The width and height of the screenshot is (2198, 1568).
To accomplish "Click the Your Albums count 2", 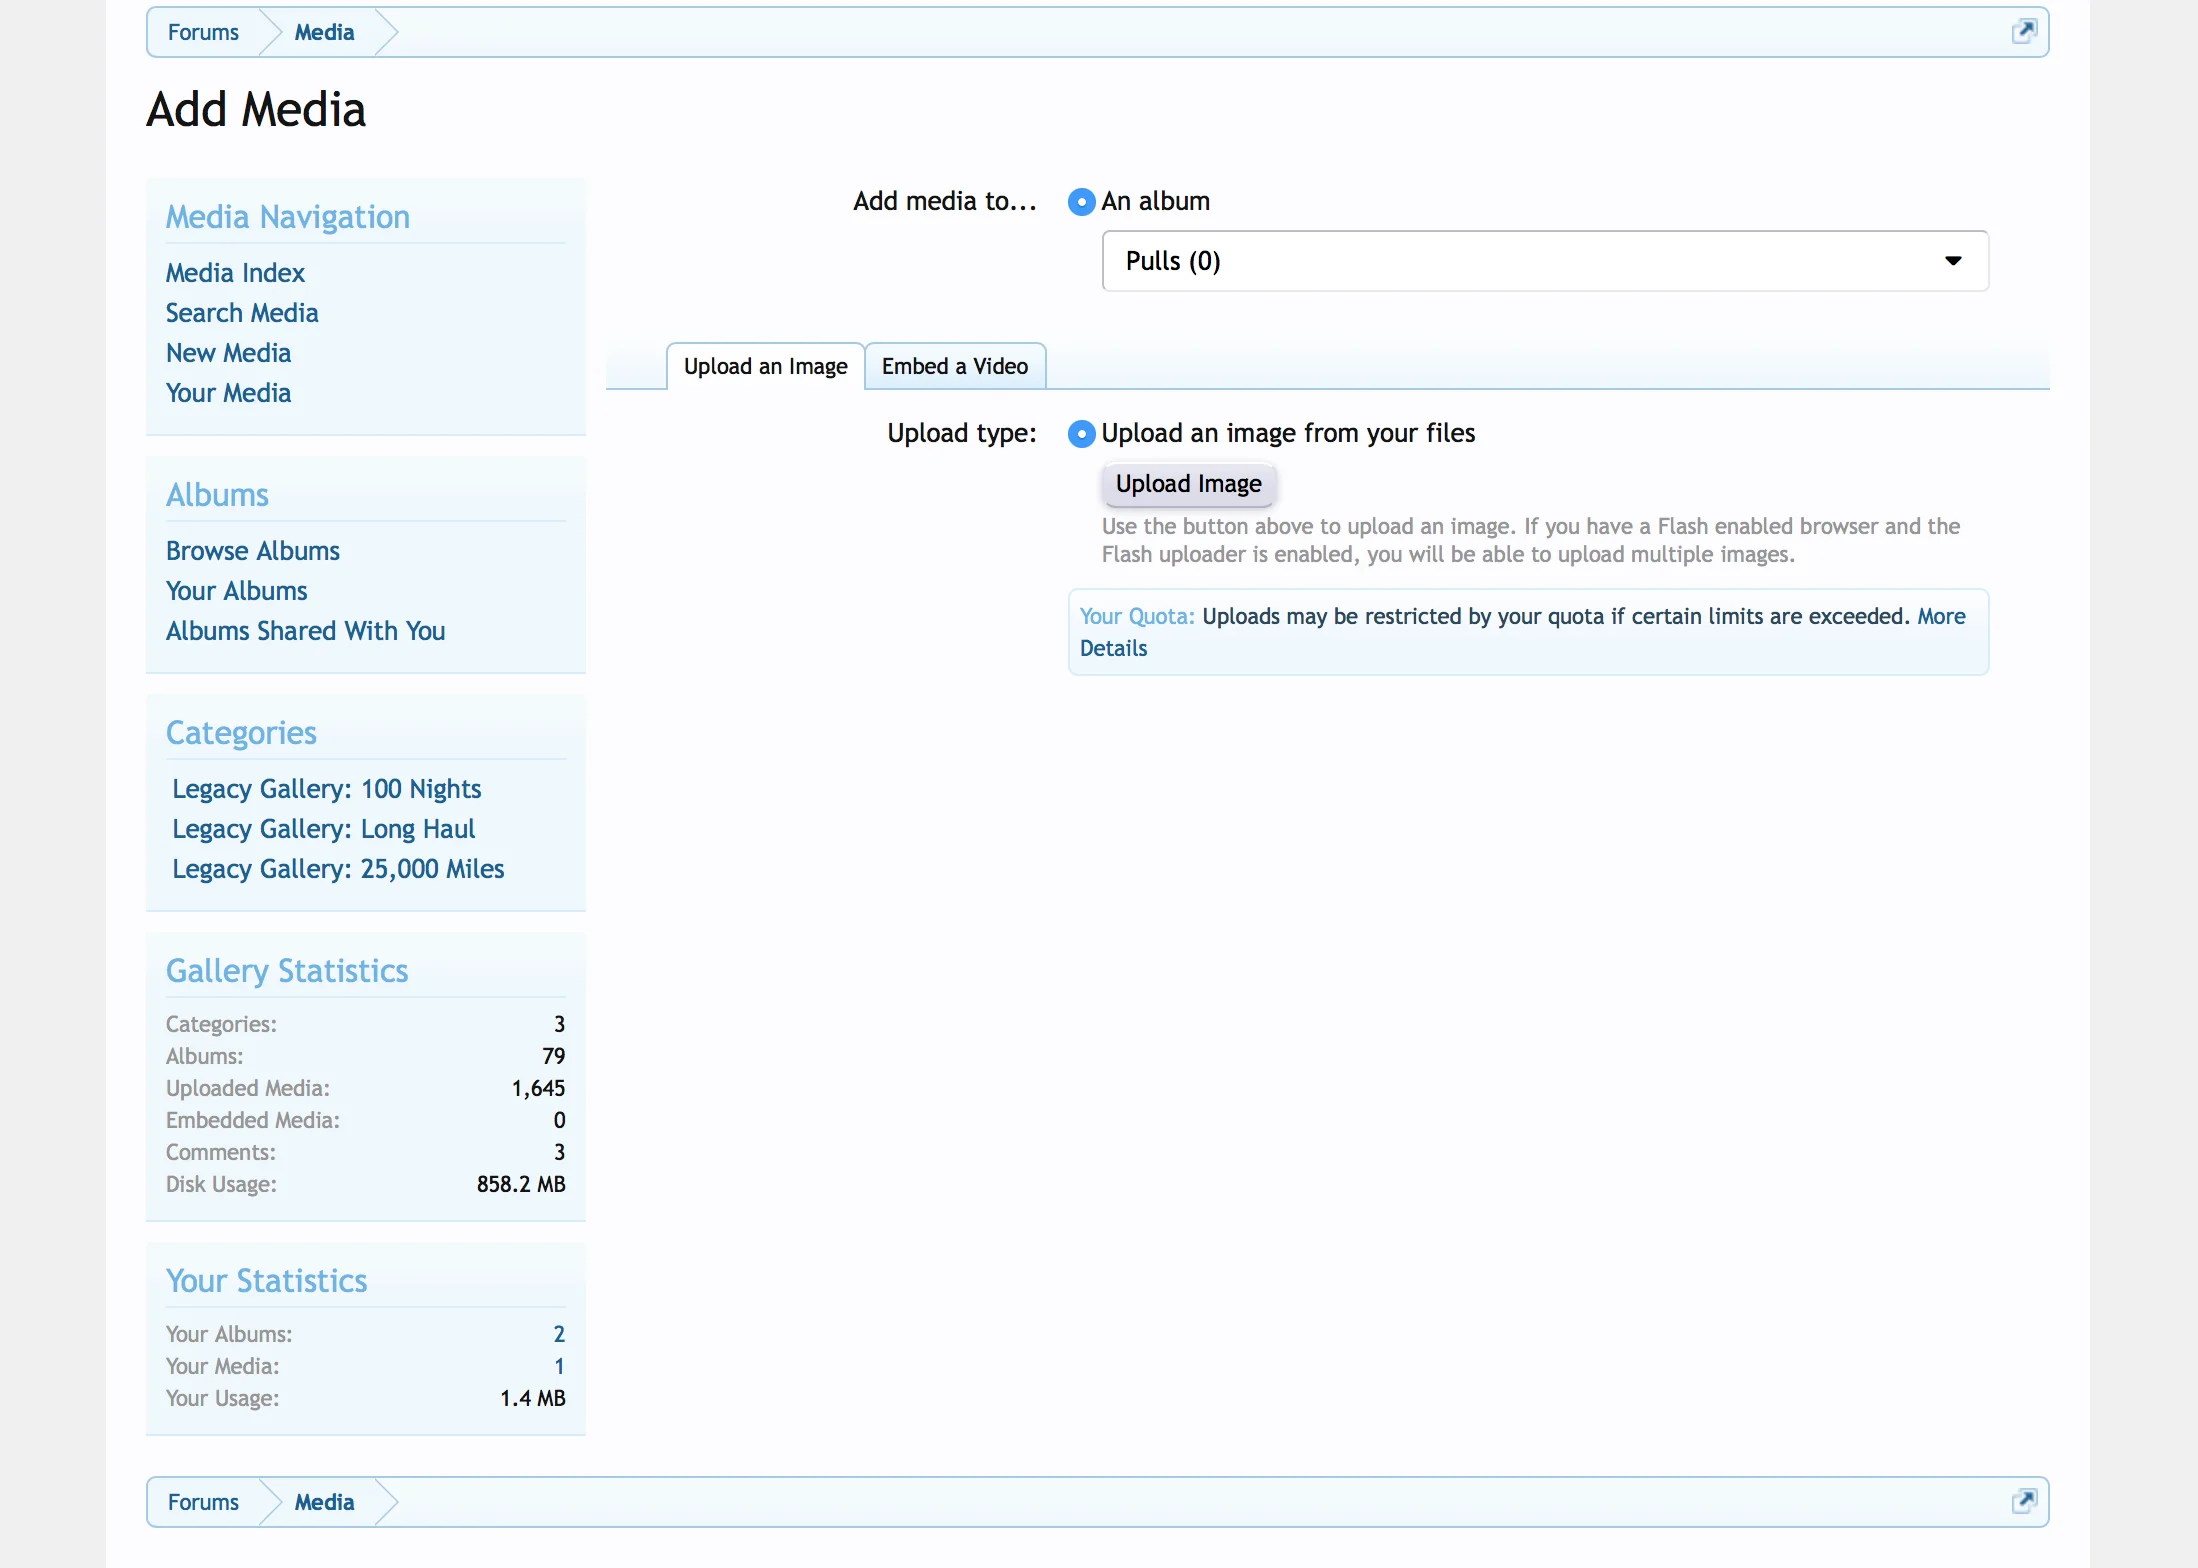I will click(x=559, y=1334).
